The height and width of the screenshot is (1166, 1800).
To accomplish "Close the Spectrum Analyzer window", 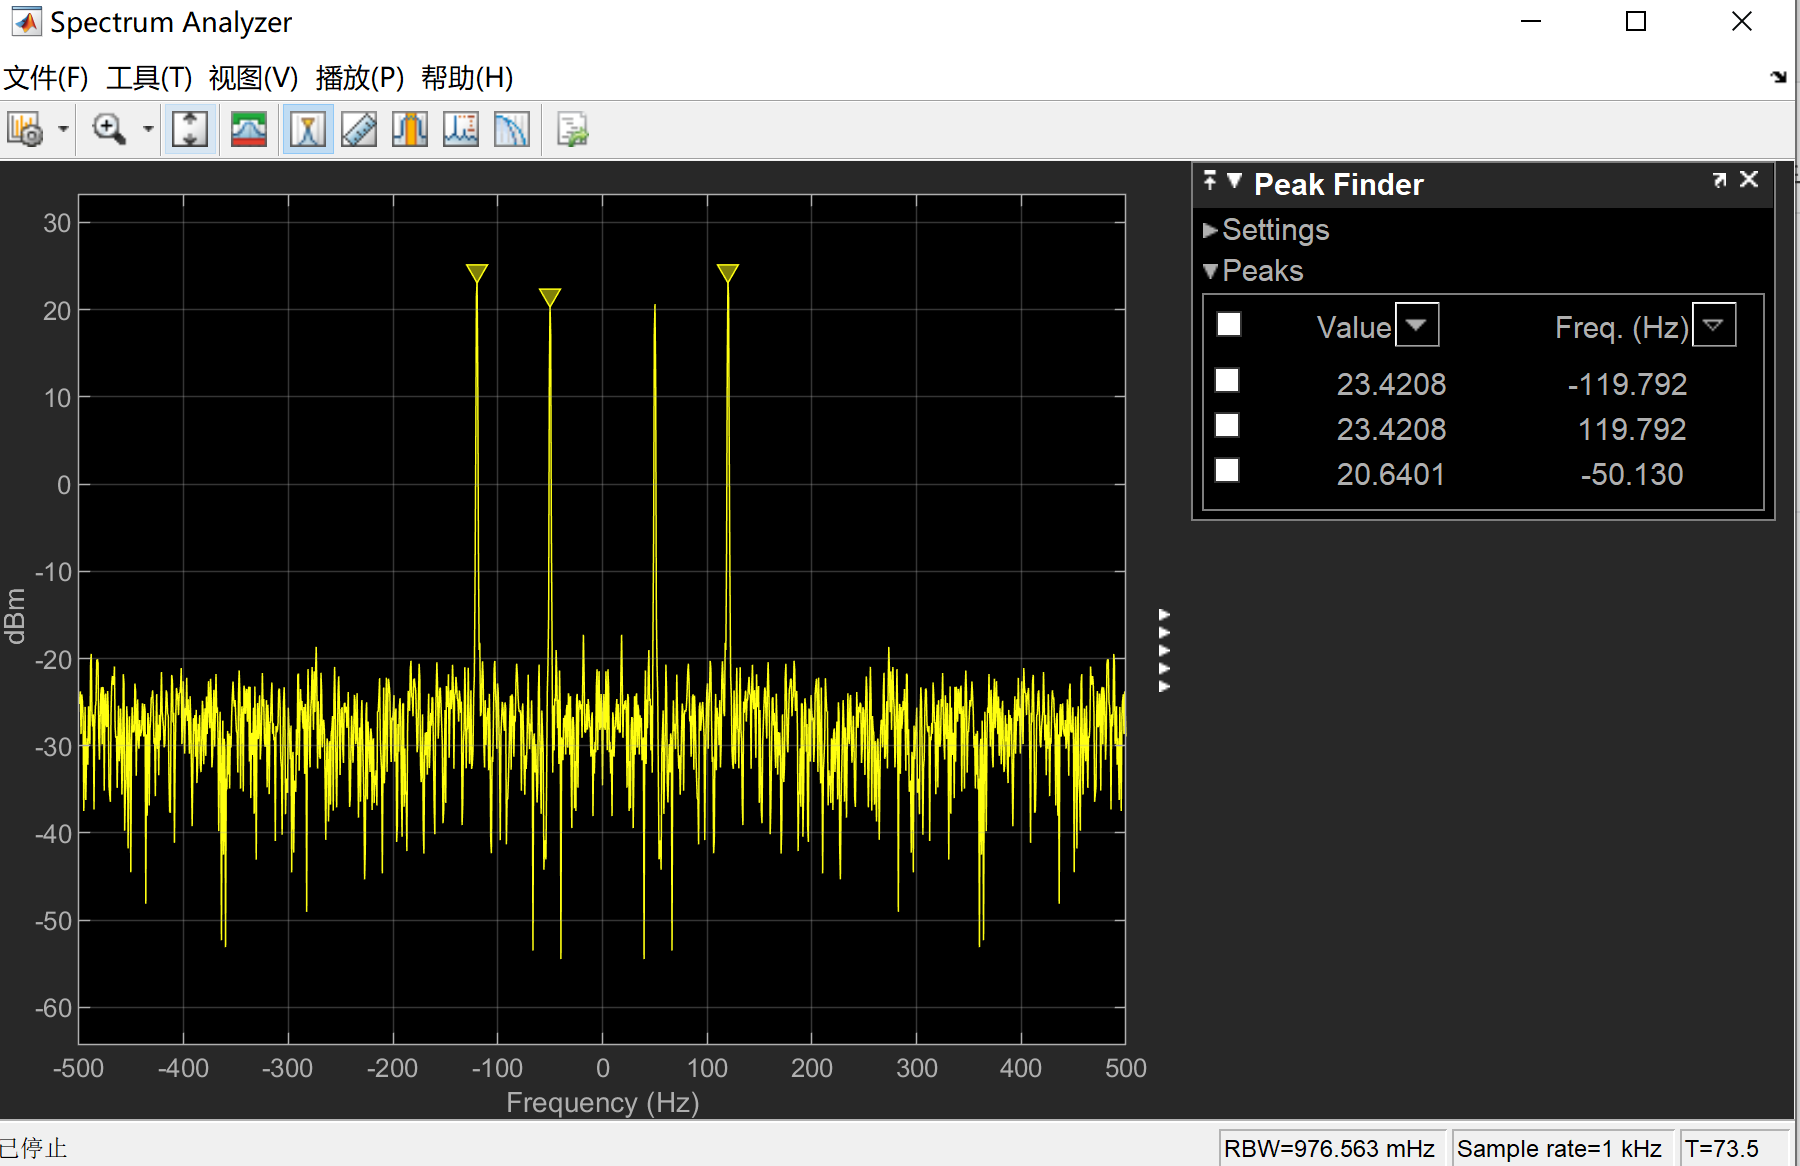I will pyautogui.click(x=1742, y=21).
